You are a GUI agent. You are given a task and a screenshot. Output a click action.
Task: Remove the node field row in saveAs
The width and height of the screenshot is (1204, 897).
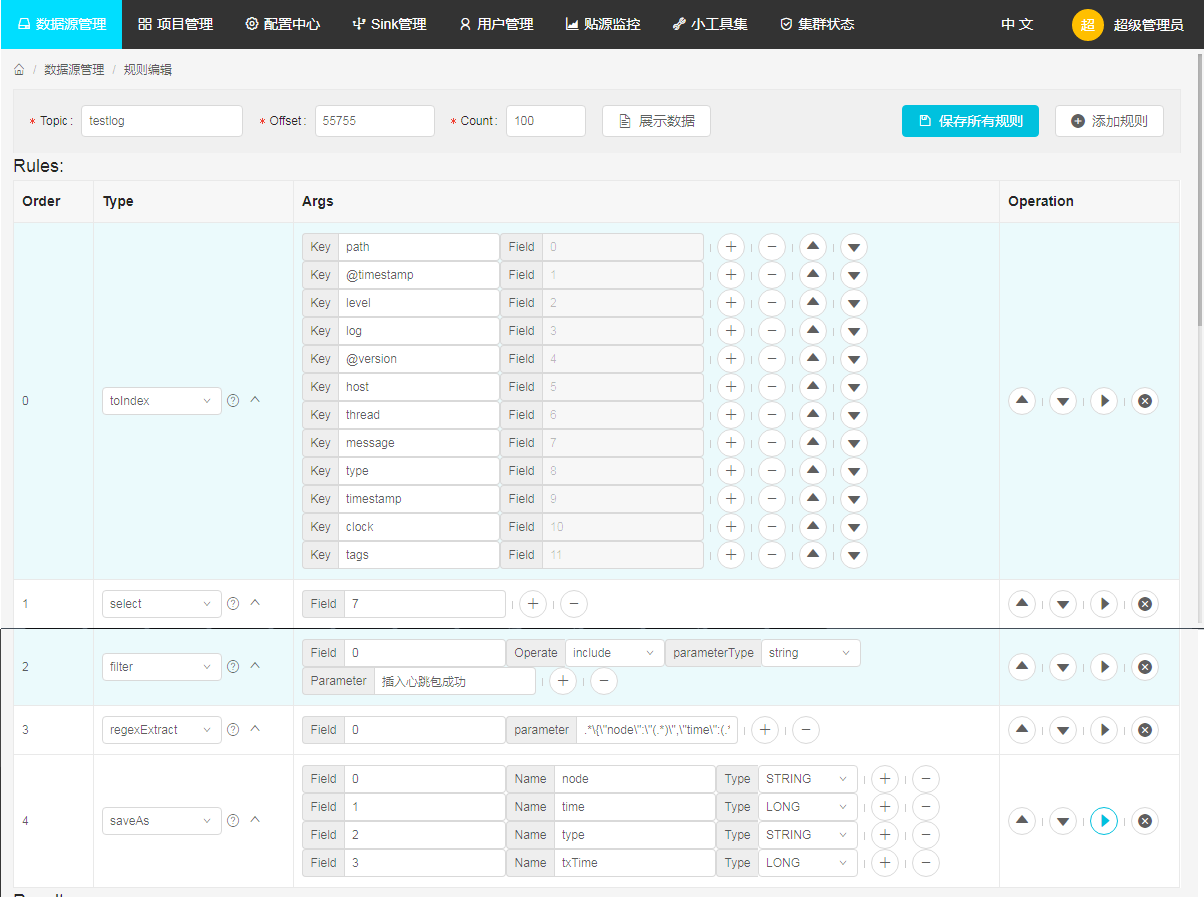coord(926,779)
